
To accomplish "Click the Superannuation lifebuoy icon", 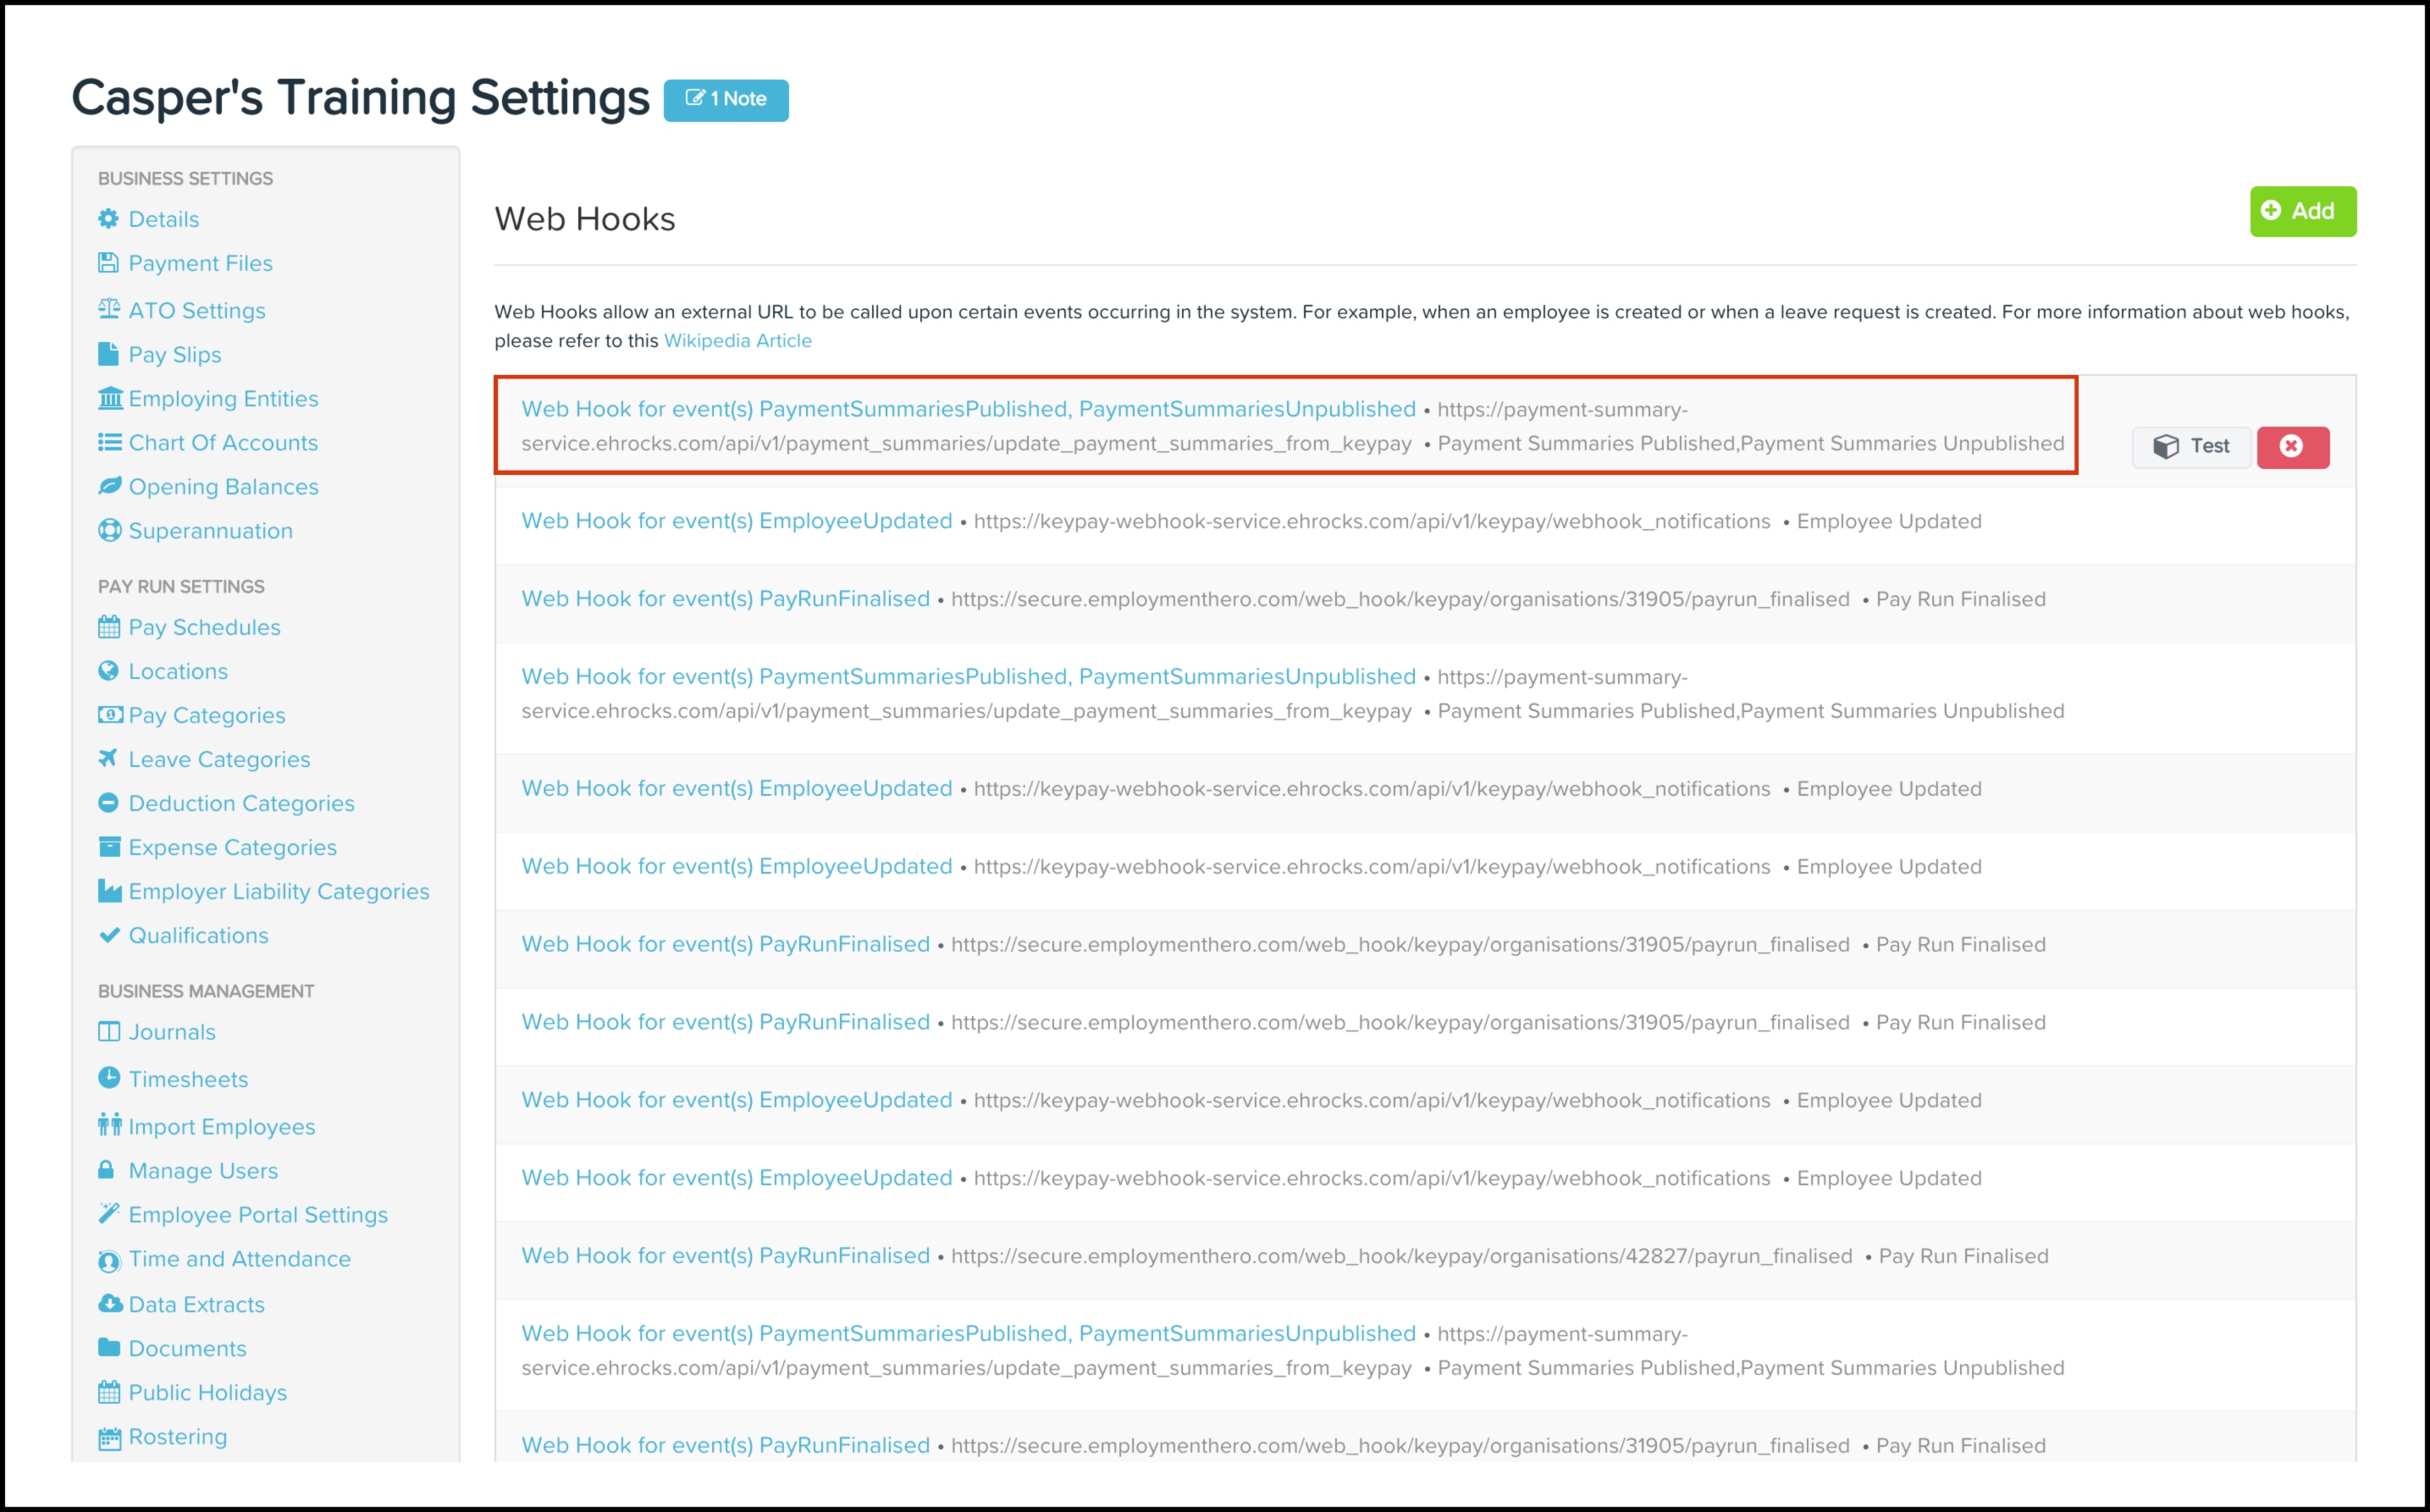I will point(109,531).
